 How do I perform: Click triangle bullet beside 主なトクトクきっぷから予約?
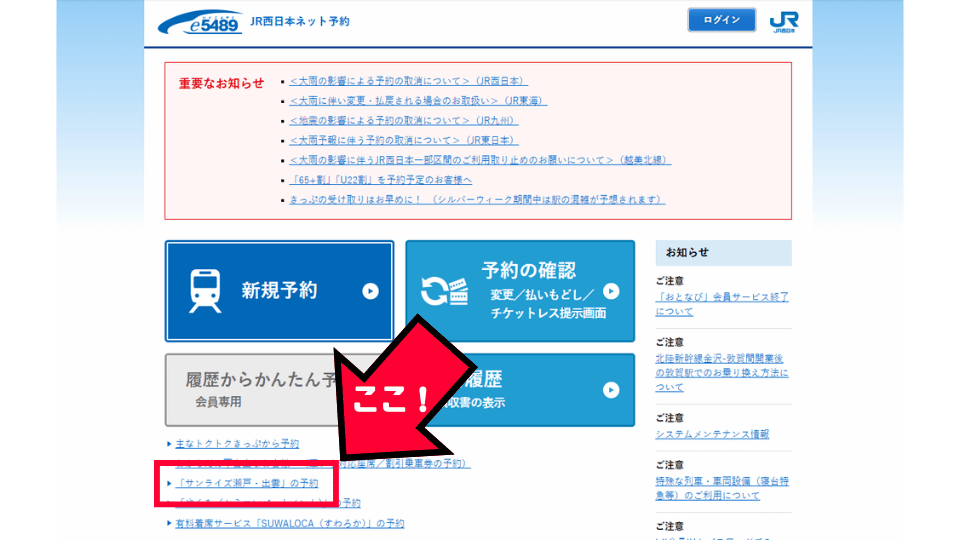[x=169, y=443]
